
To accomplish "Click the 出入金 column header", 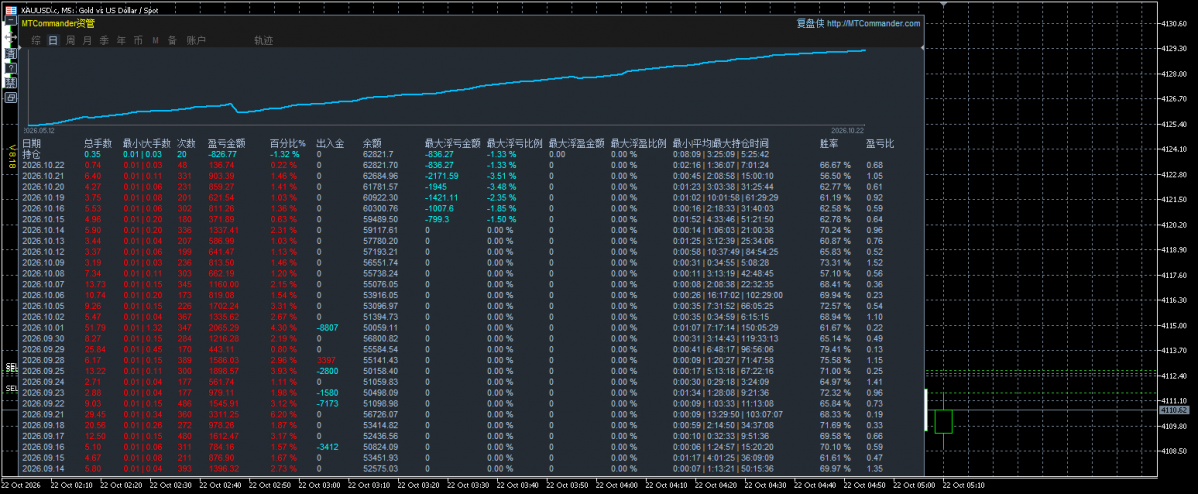I will tap(330, 143).
